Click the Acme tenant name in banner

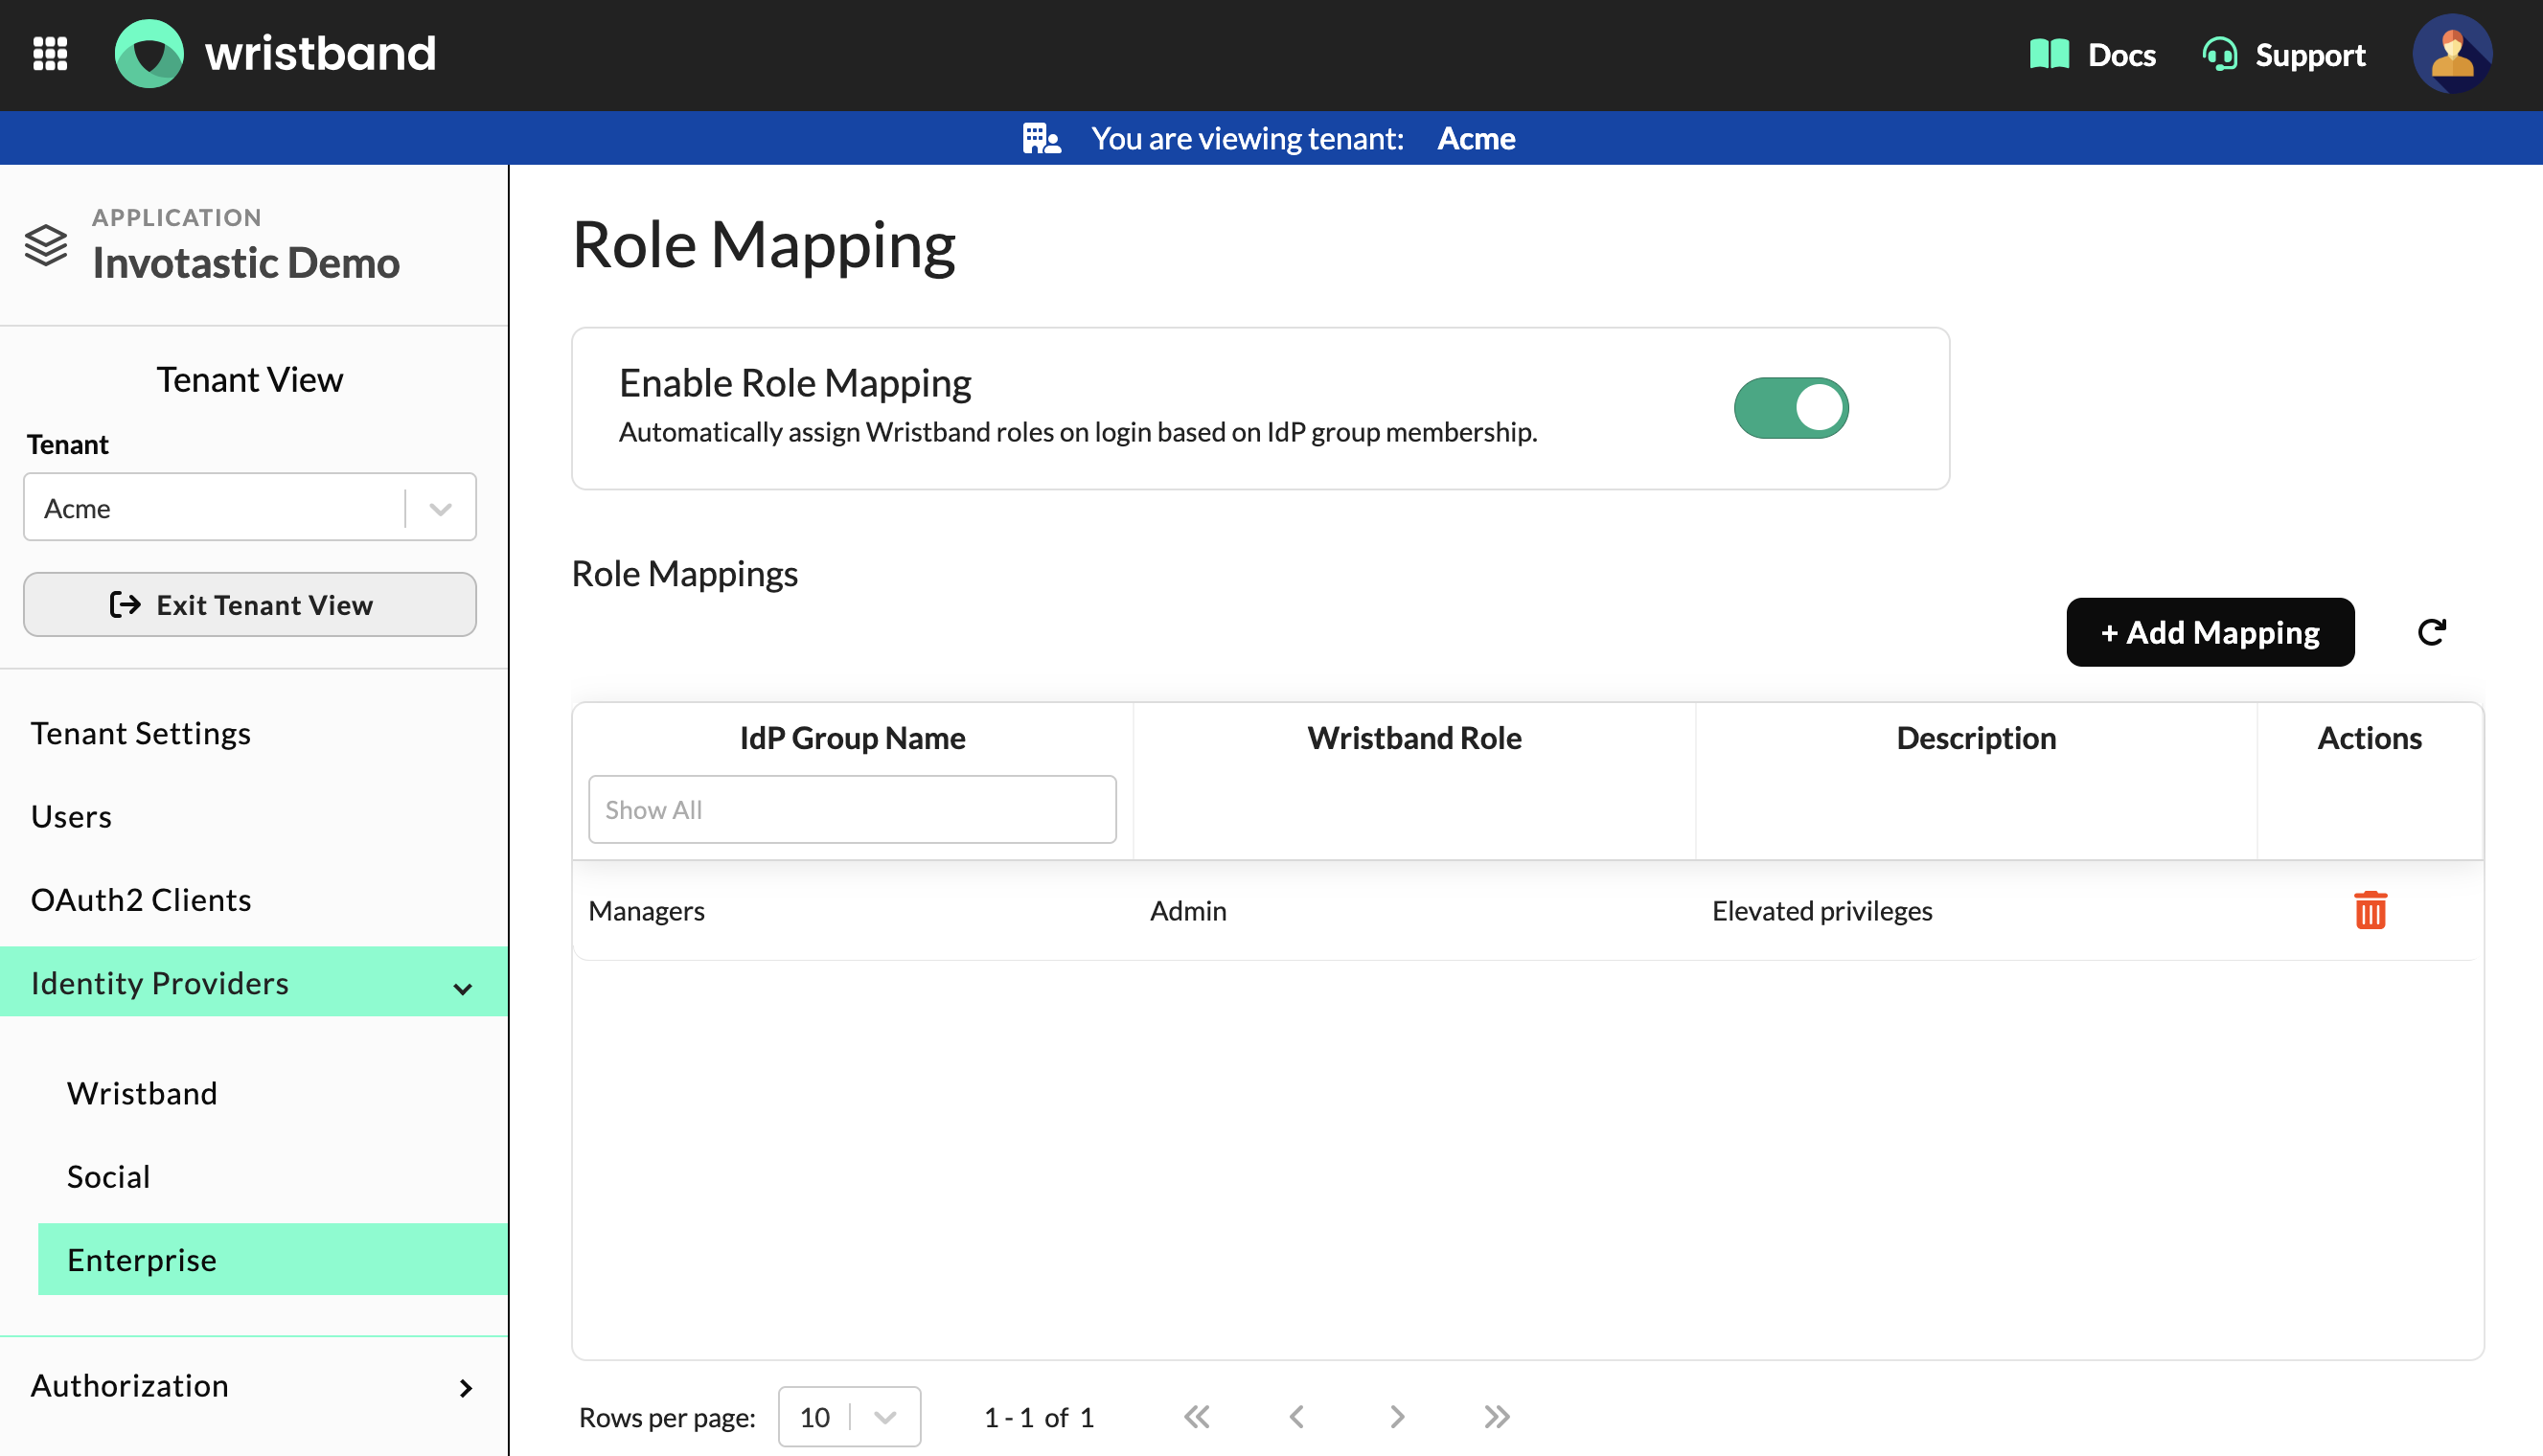point(1476,138)
